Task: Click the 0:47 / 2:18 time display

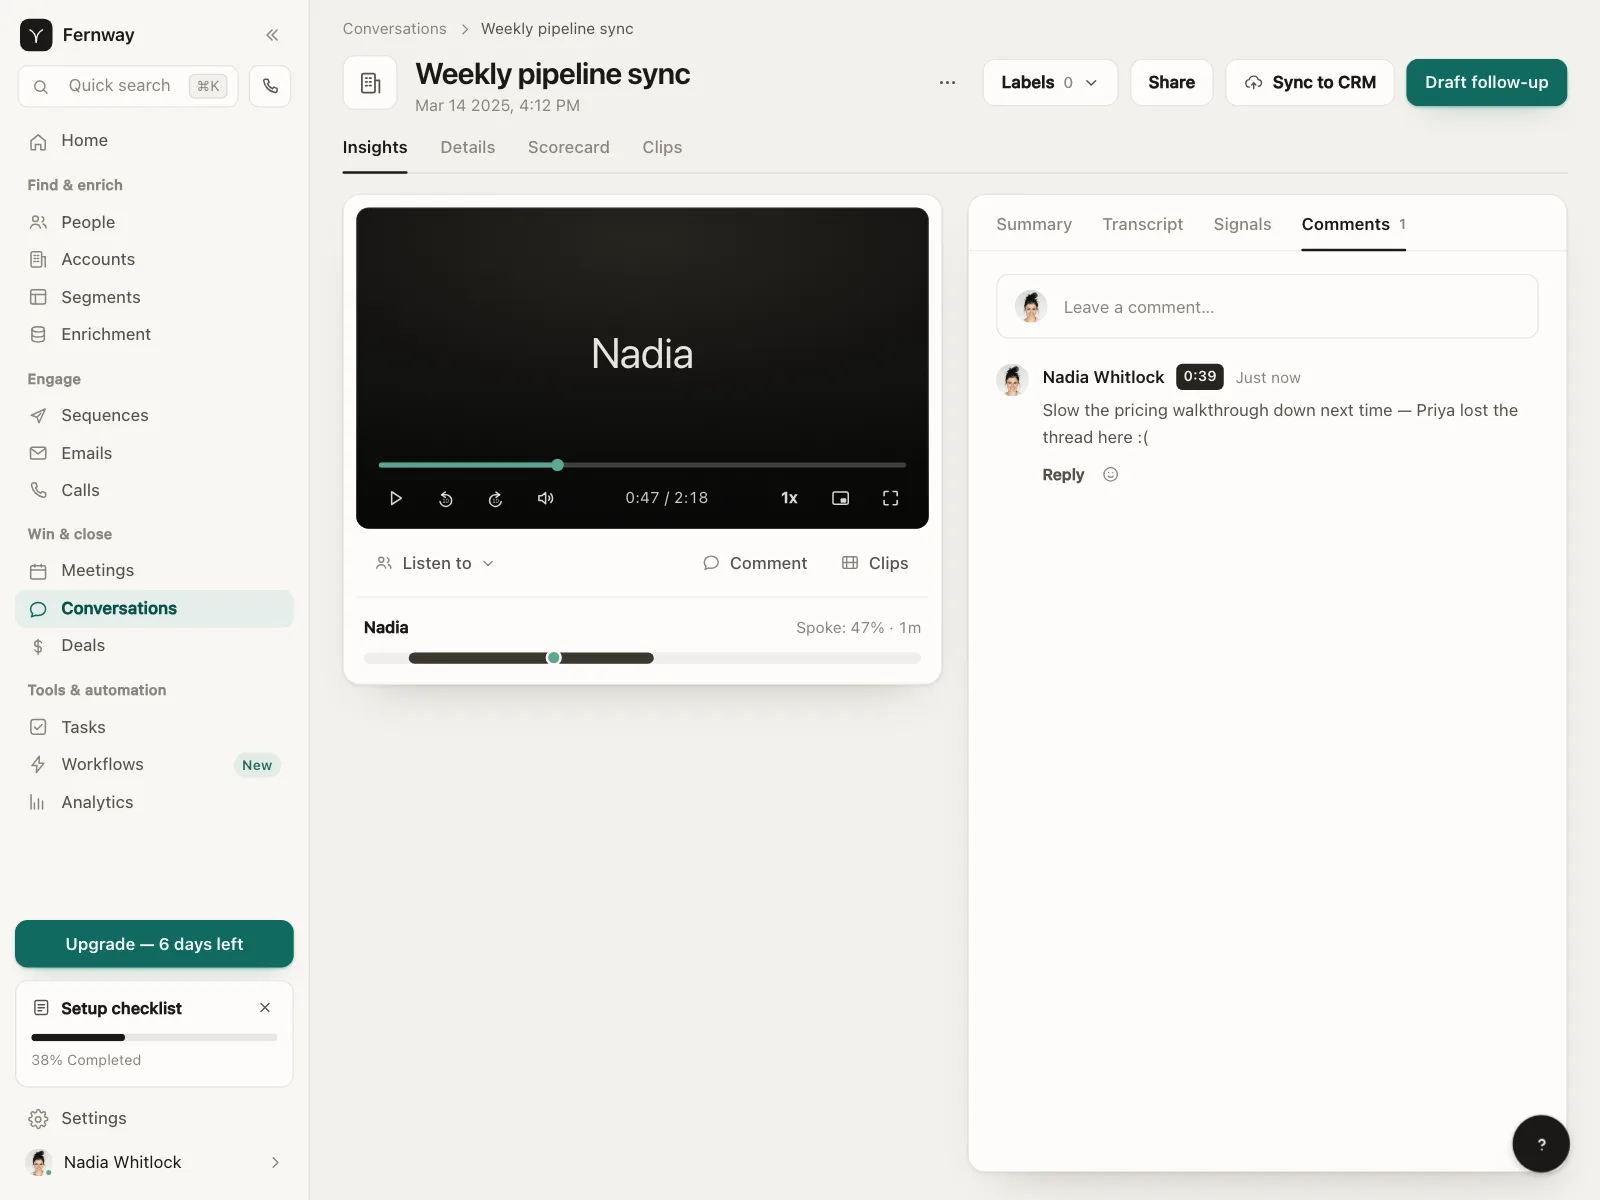Action: [x=667, y=498]
